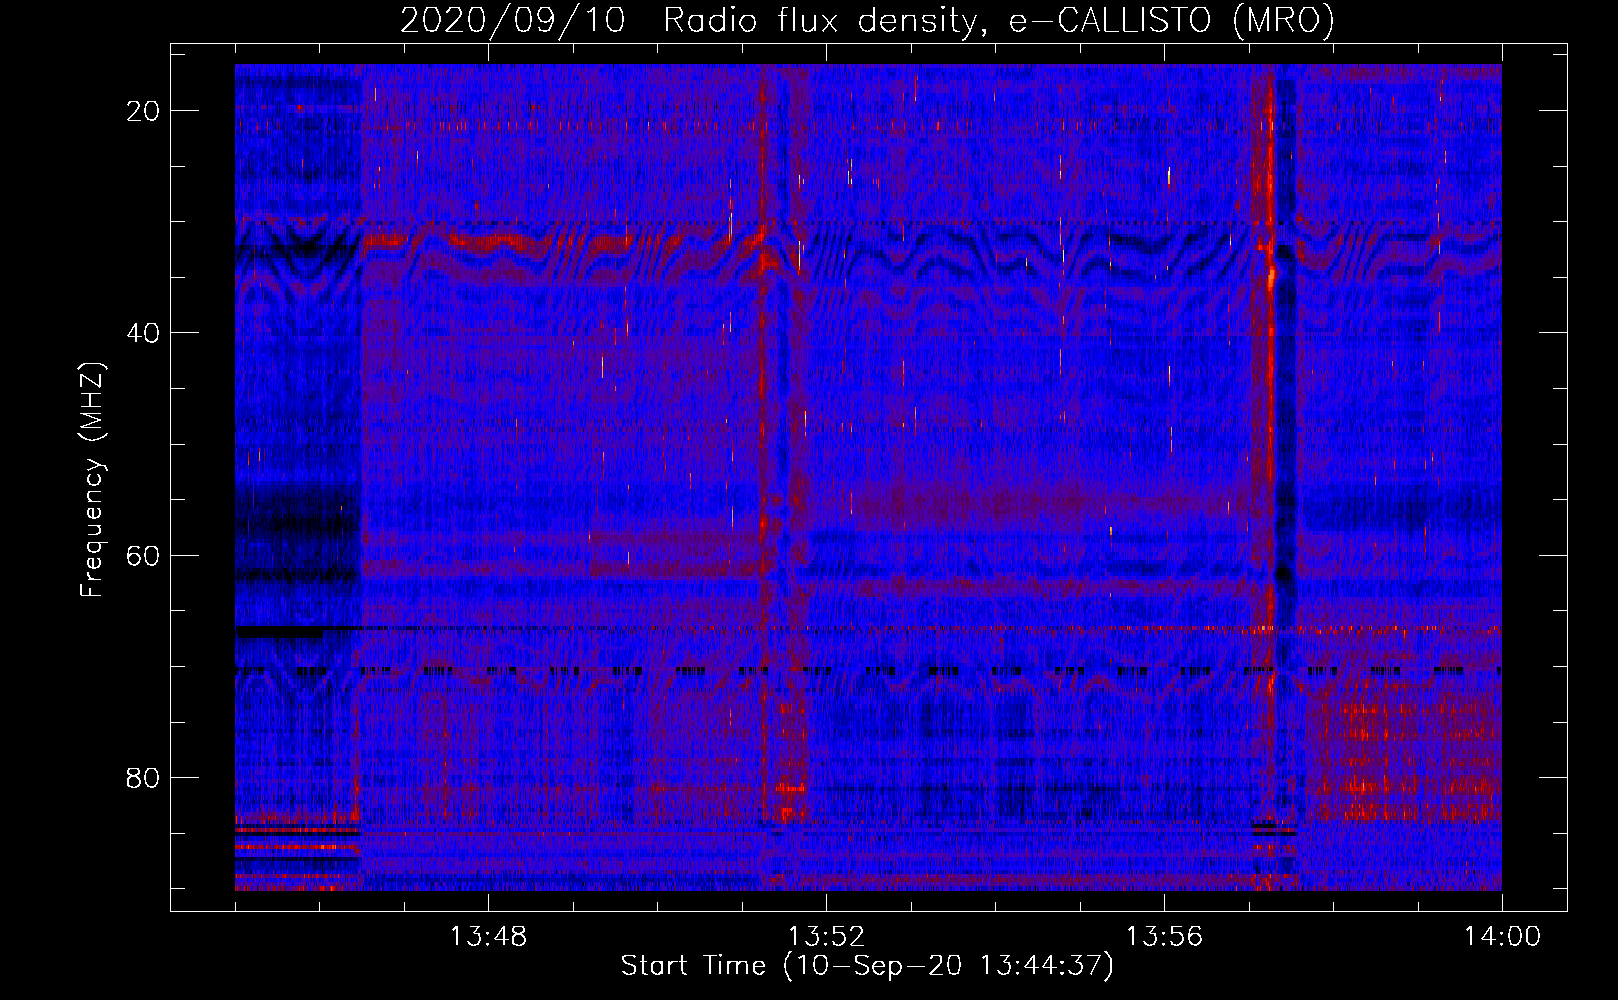Click the 80 MHz frequency tick label
1618x1000 pixels.
144,777
